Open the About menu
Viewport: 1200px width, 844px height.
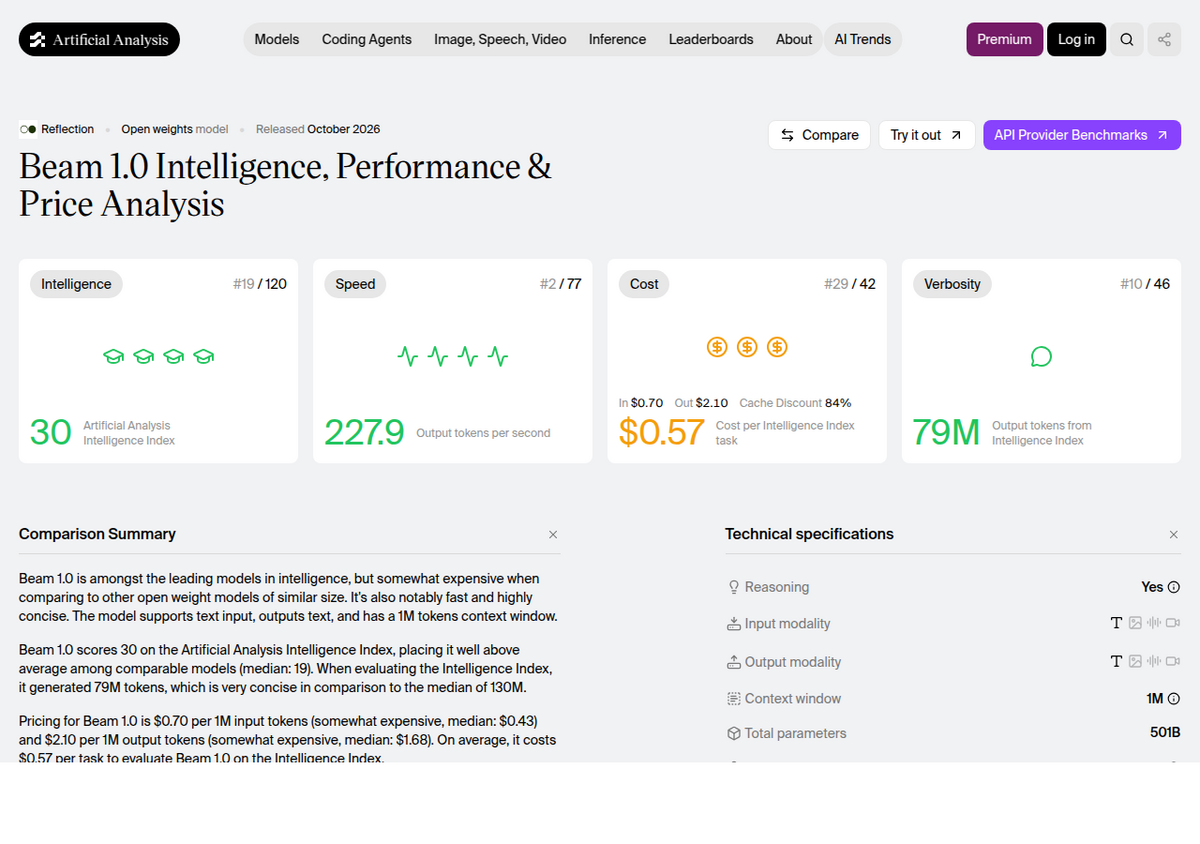(x=794, y=40)
